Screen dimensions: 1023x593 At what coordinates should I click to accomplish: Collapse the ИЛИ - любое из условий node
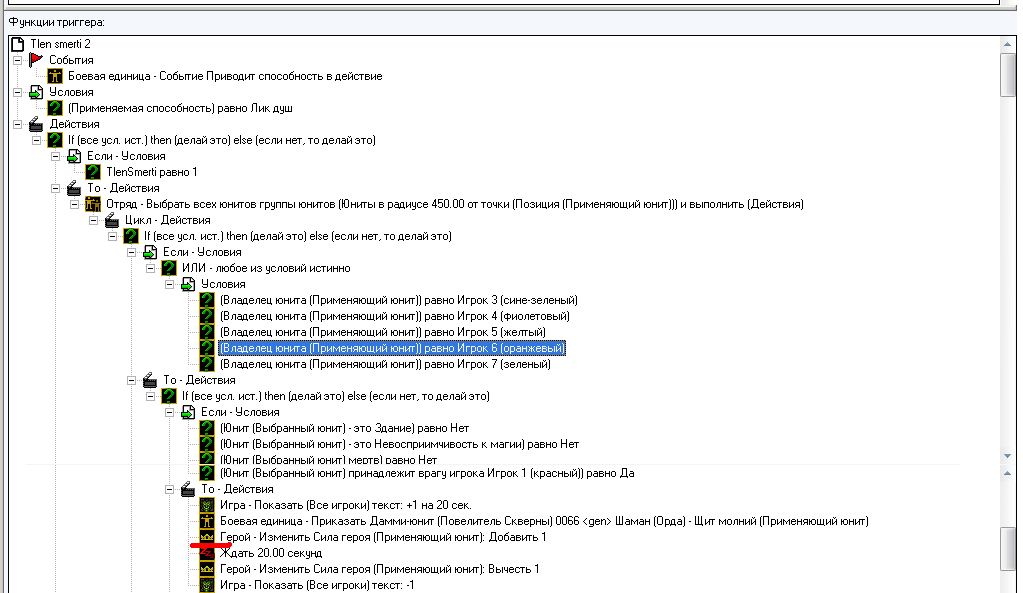coord(150,268)
